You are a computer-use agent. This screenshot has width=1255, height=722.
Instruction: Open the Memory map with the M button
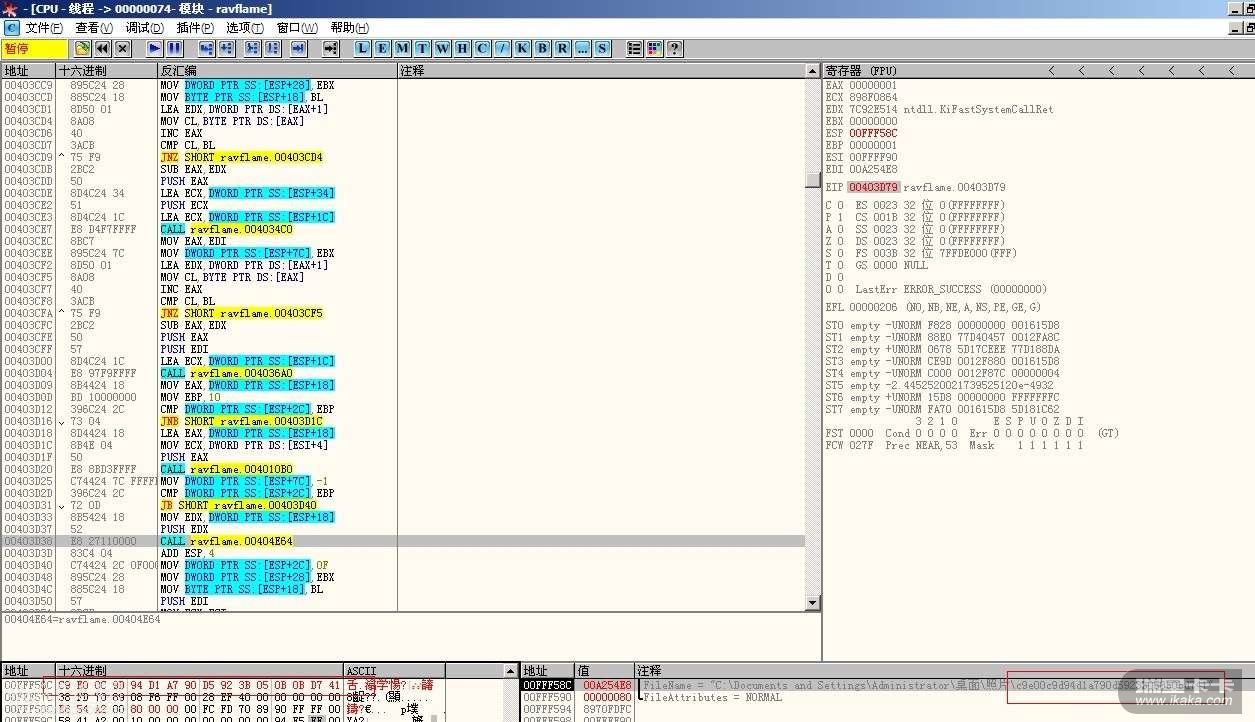click(x=402, y=48)
